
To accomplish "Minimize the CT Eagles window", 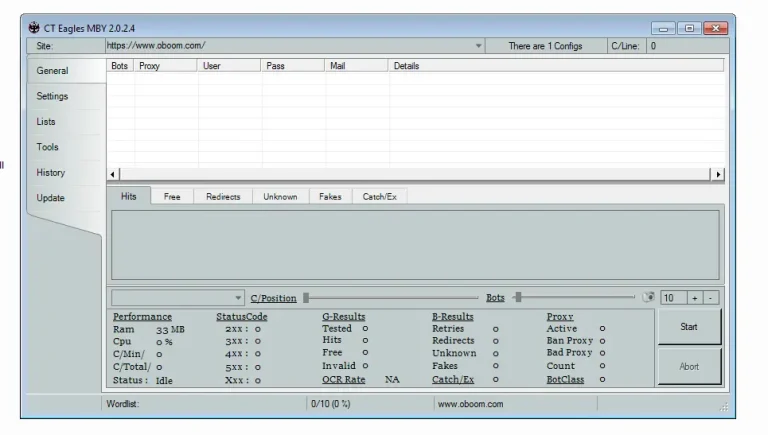I will (663, 28).
